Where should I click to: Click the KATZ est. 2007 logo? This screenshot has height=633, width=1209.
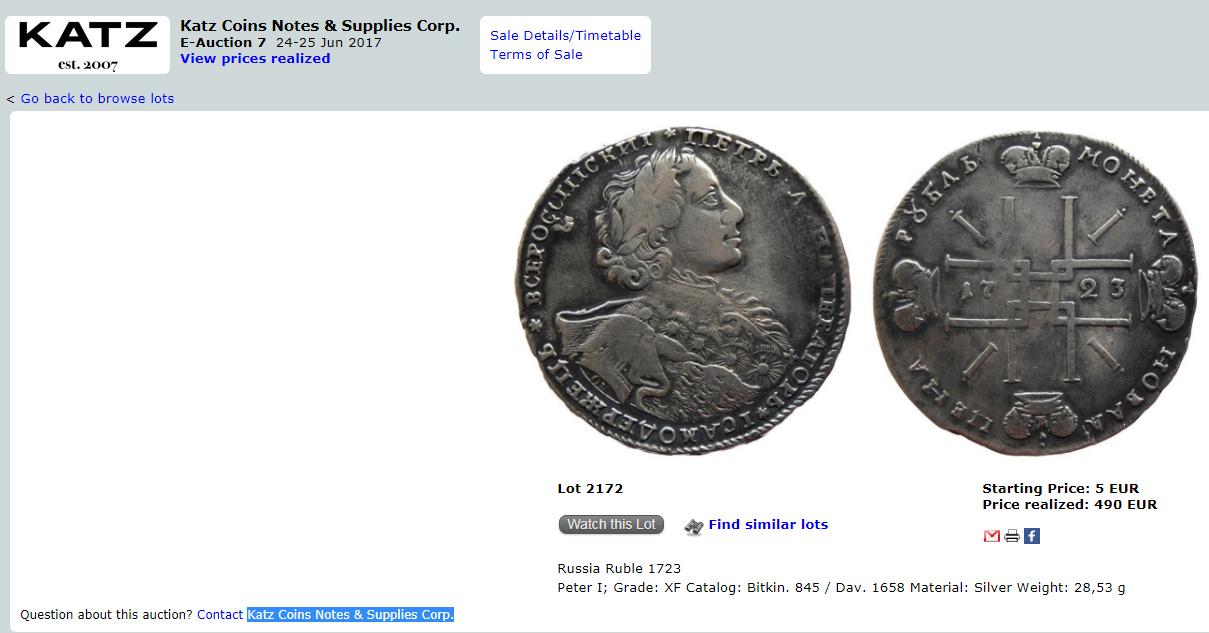(87, 45)
